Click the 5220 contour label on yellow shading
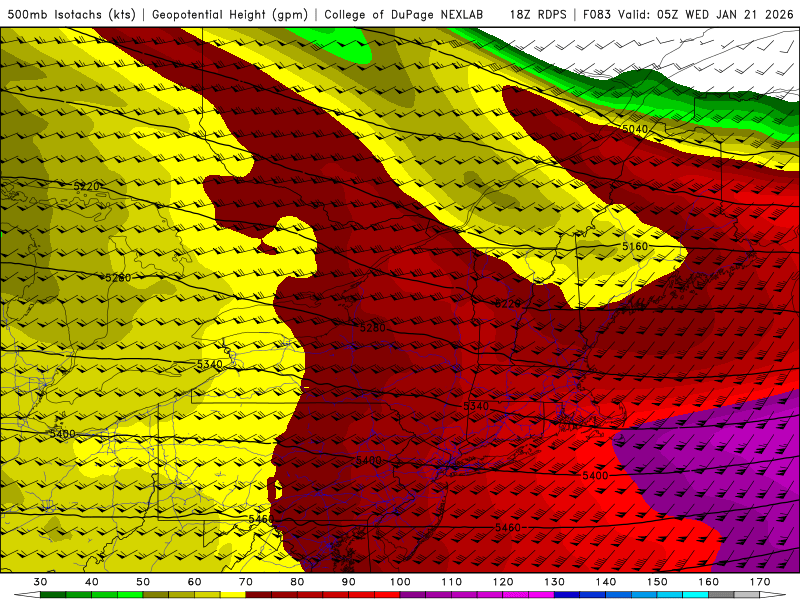This screenshot has height=600, width=800. tap(87, 186)
